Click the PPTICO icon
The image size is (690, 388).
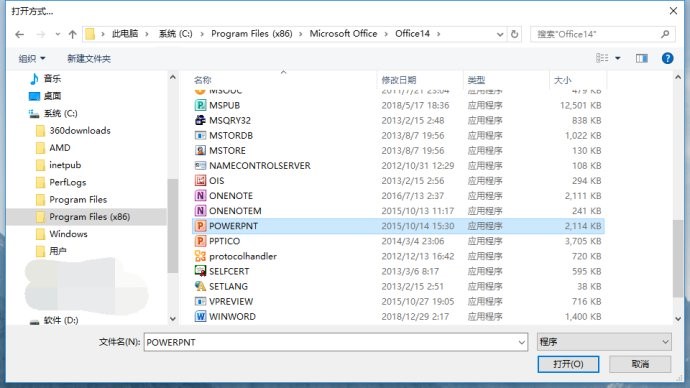tap(200, 241)
